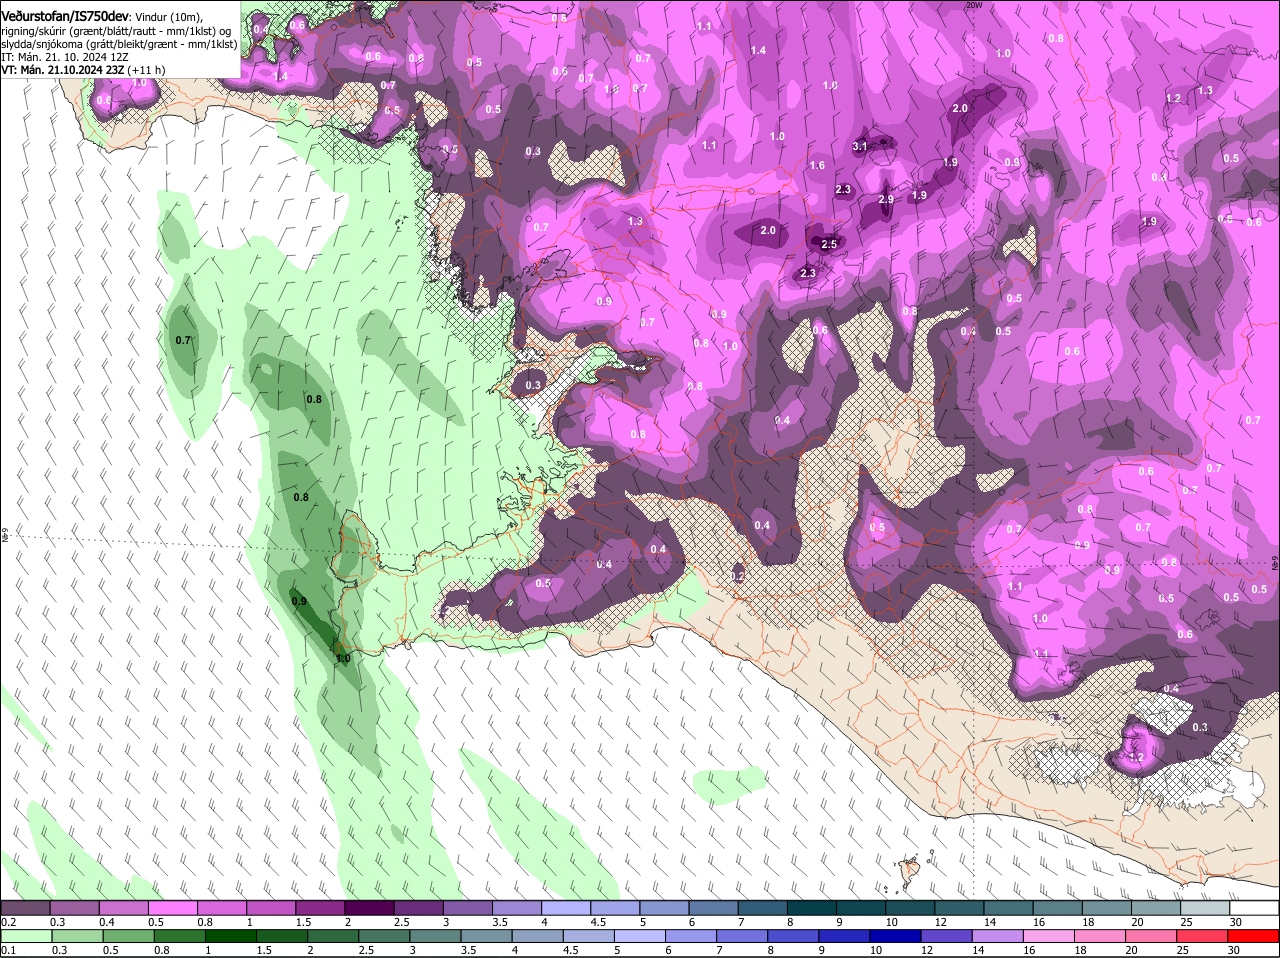Click top legend white swatch after 30
The image size is (1280, 958).
point(1254,907)
